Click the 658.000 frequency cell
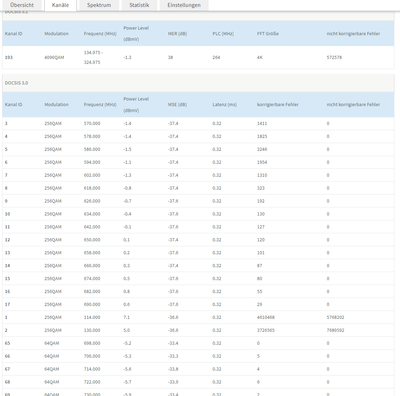400x396 pixels. tap(92, 253)
